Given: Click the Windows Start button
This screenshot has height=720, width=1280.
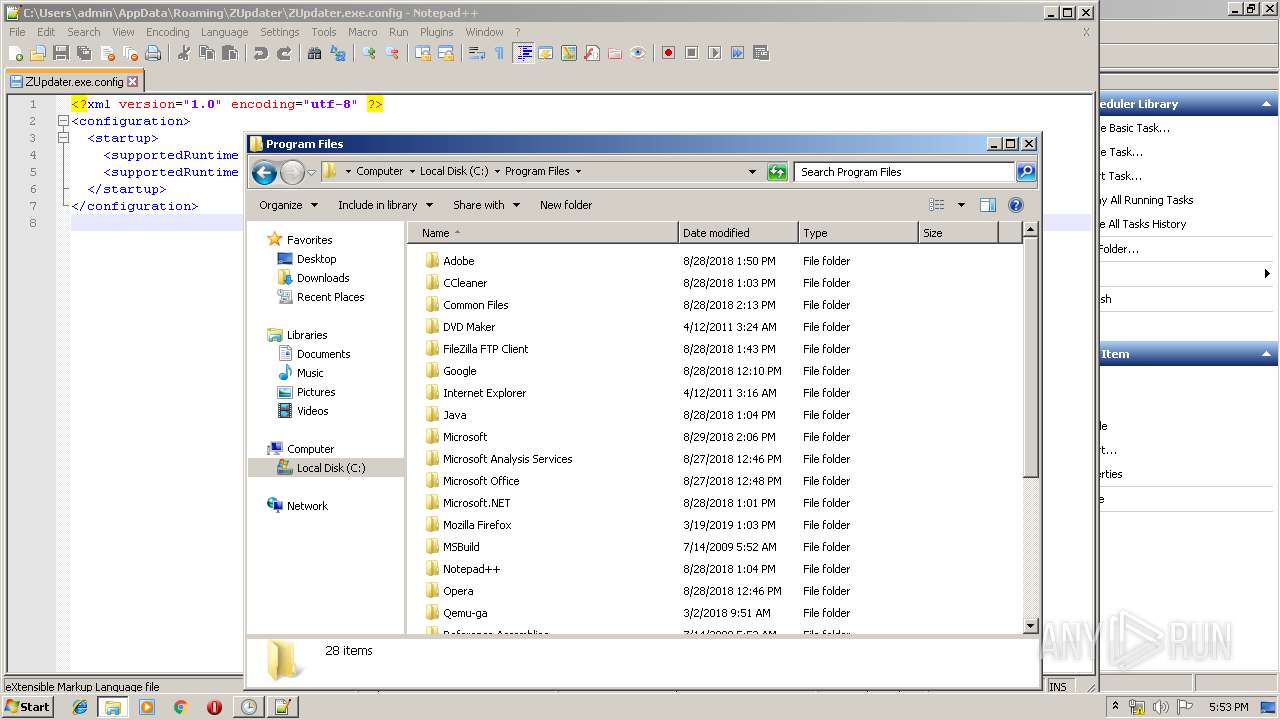Looking at the screenshot, I should click(x=28, y=706).
